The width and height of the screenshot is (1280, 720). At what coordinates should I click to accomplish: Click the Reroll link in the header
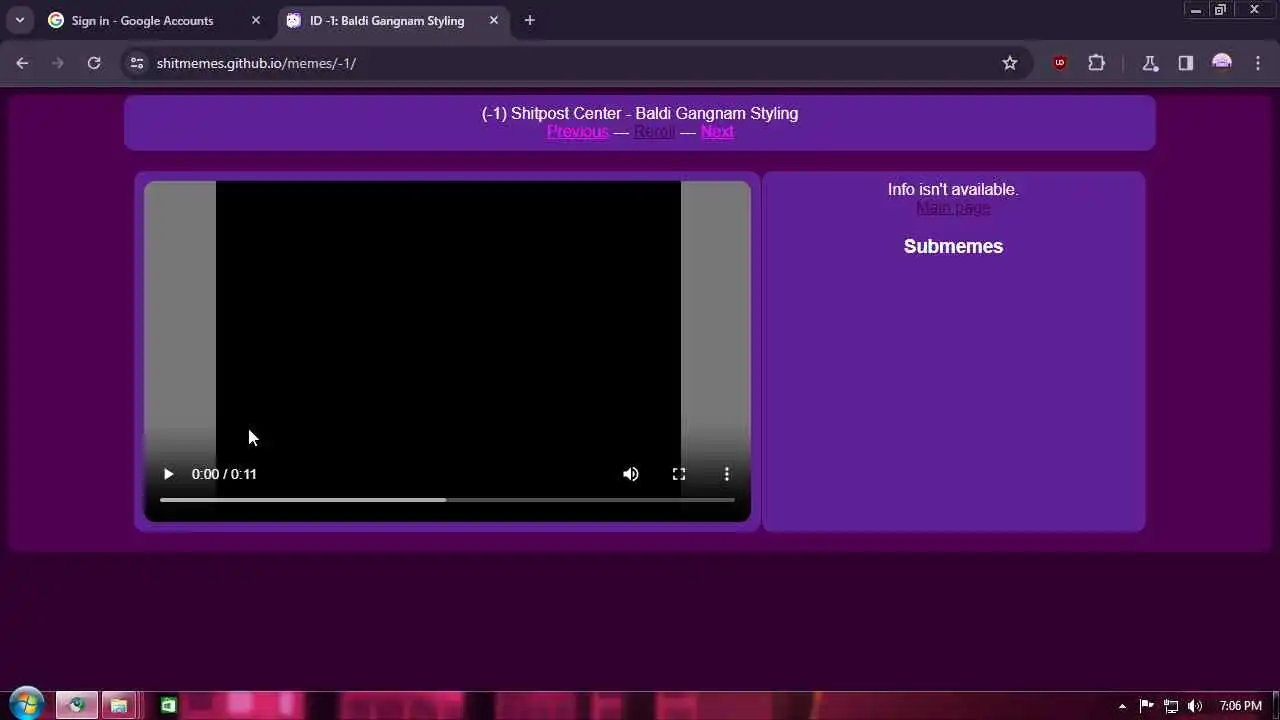pos(654,132)
